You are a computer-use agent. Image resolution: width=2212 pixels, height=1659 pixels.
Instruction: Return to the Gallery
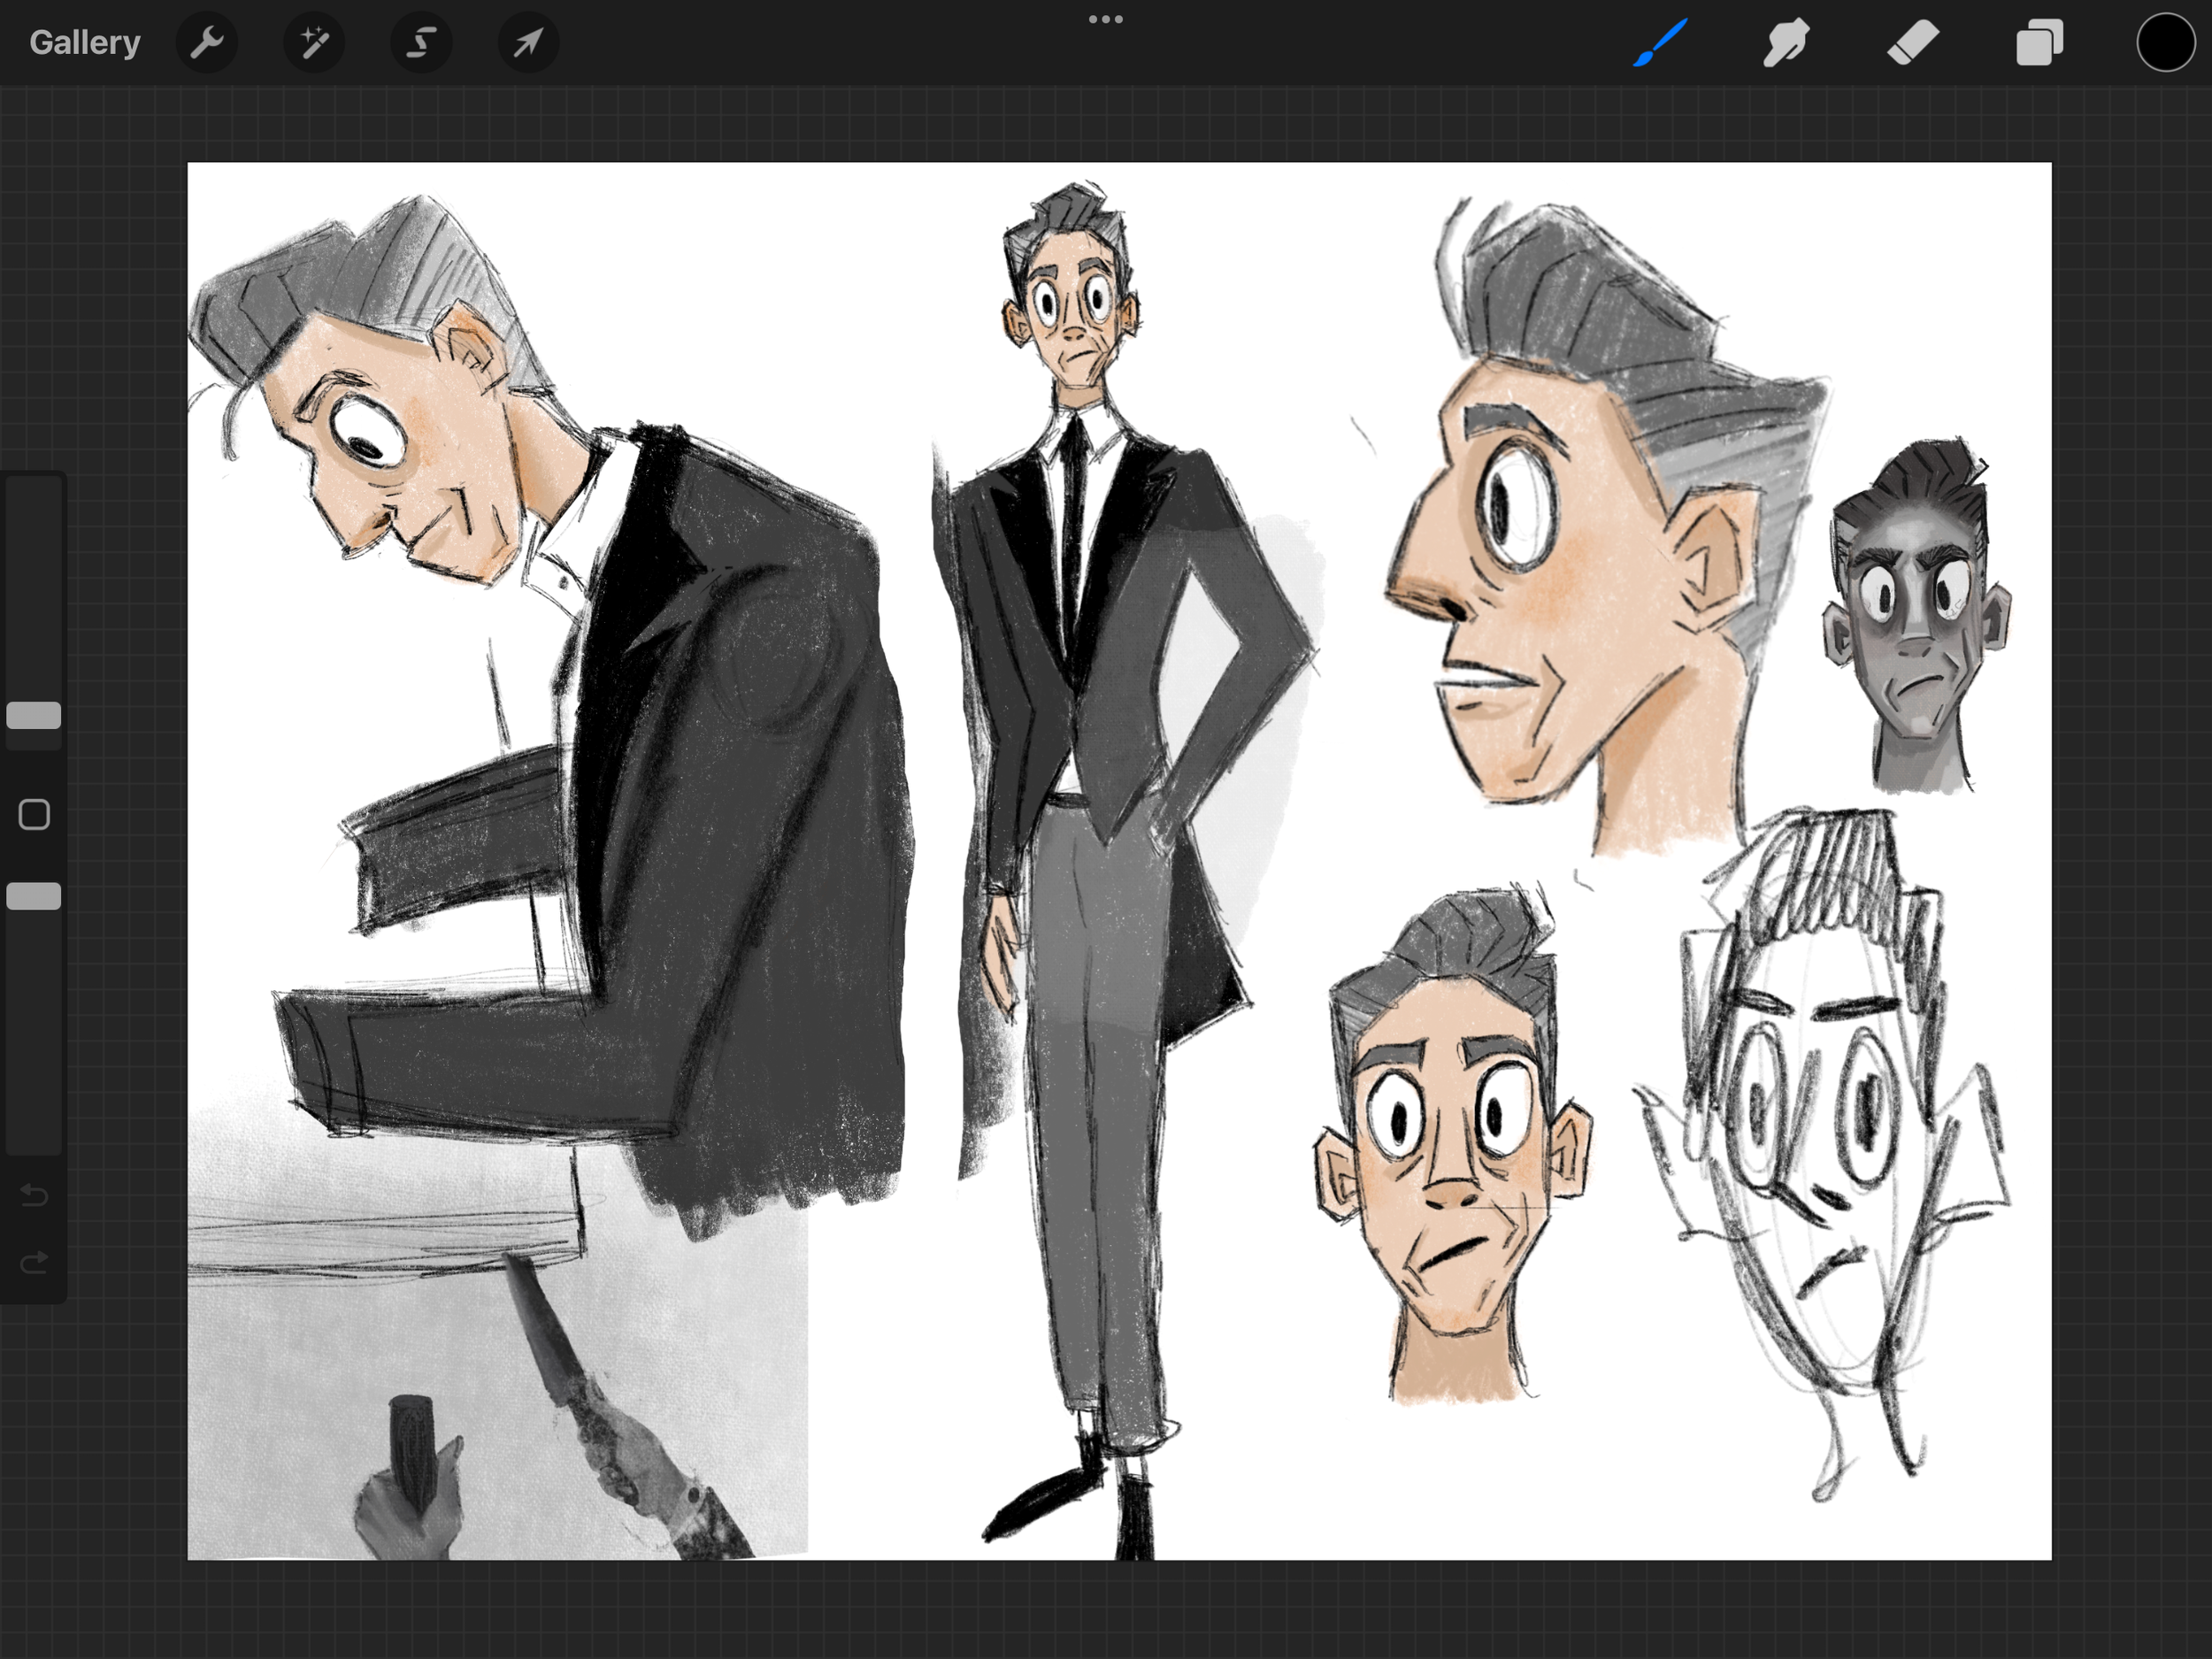[x=85, y=42]
